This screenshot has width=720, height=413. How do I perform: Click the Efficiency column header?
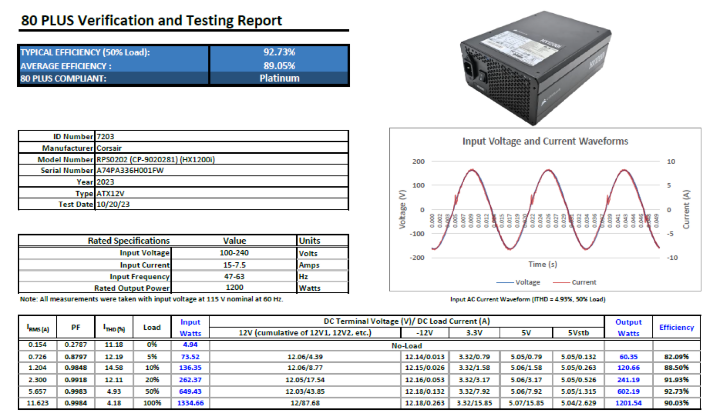coord(671,327)
